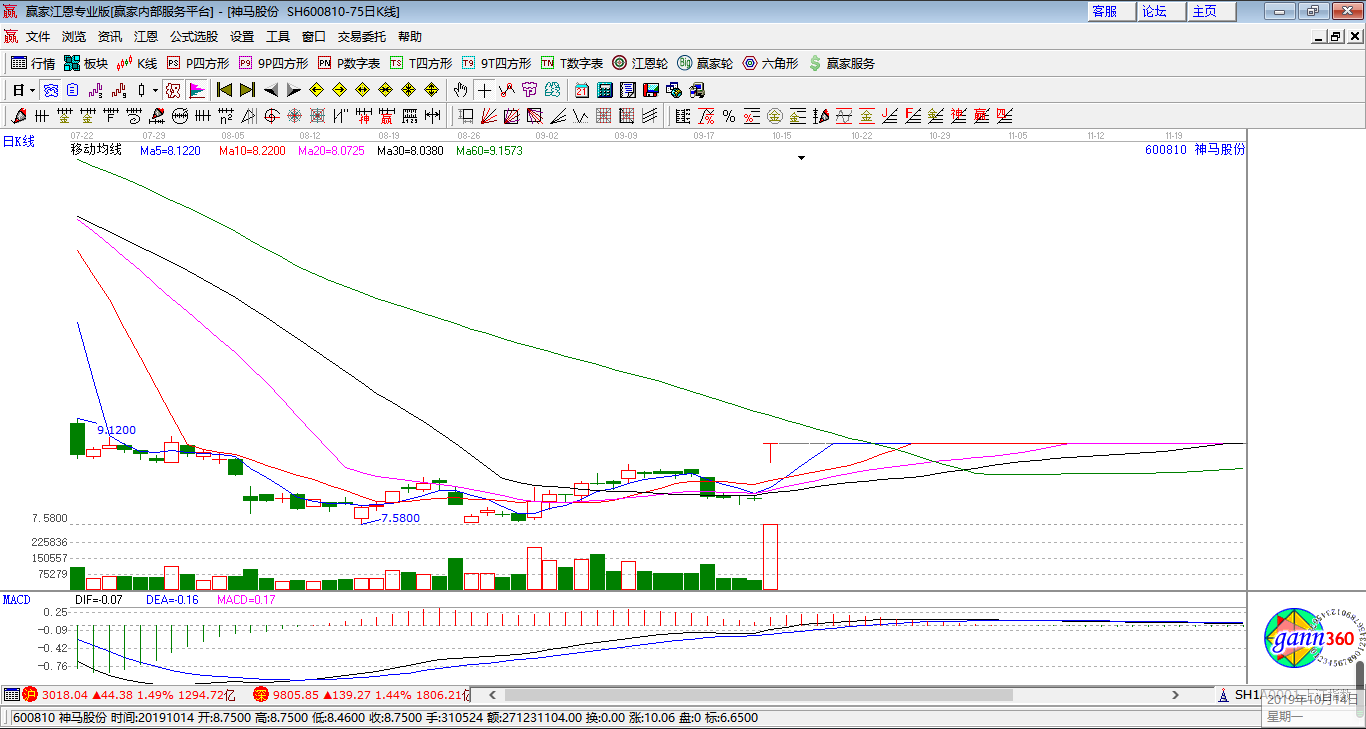Click the 论坛 forum button
The height and width of the screenshot is (729, 1366).
[1162, 11]
